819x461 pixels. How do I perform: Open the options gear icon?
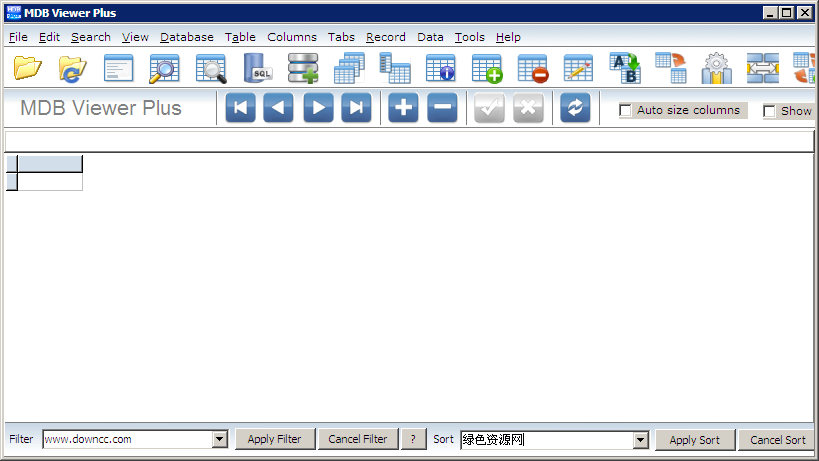coord(717,68)
